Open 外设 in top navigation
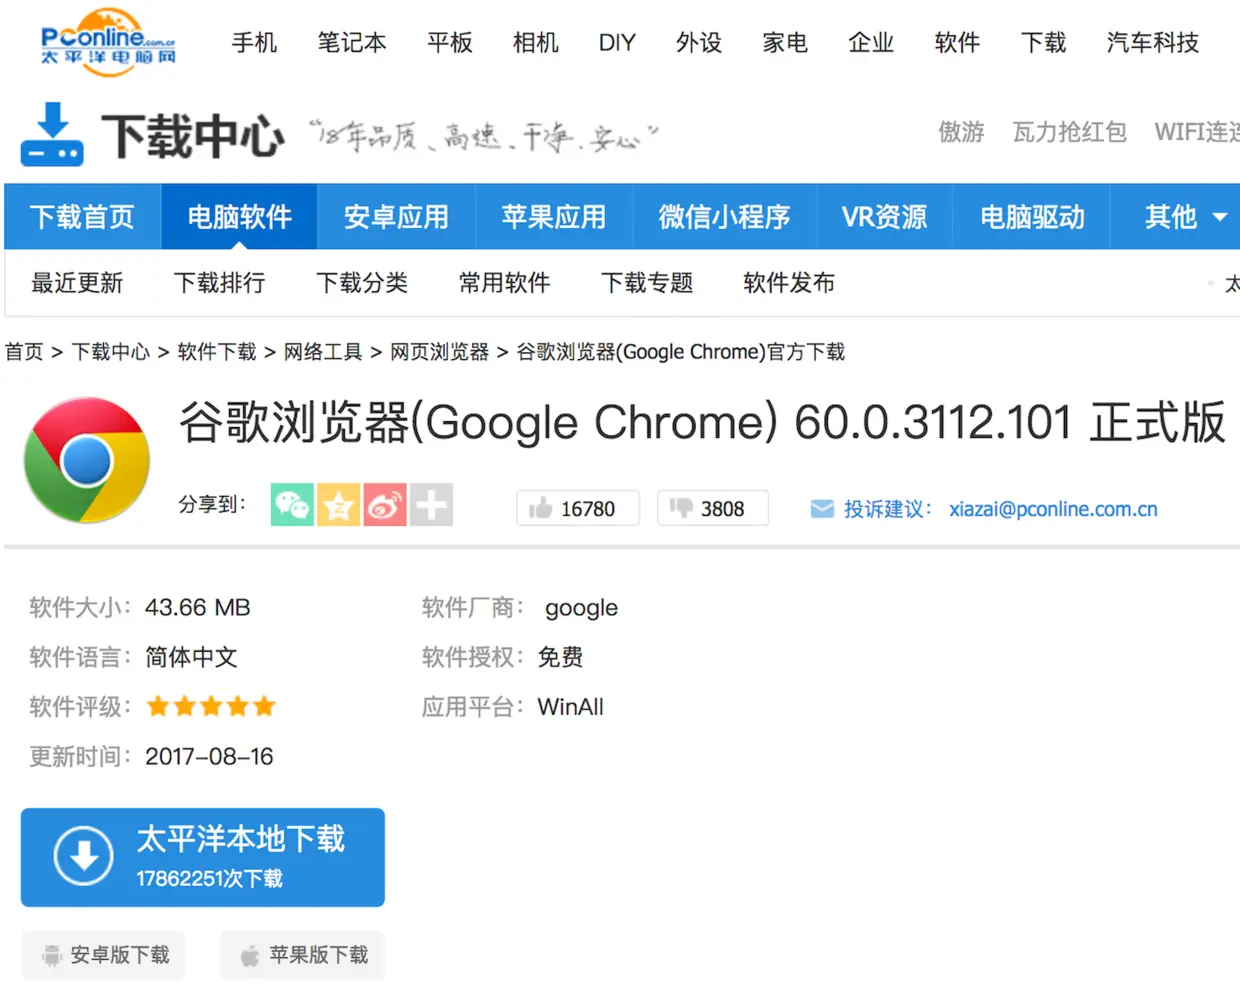 pyautogui.click(x=699, y=43)
